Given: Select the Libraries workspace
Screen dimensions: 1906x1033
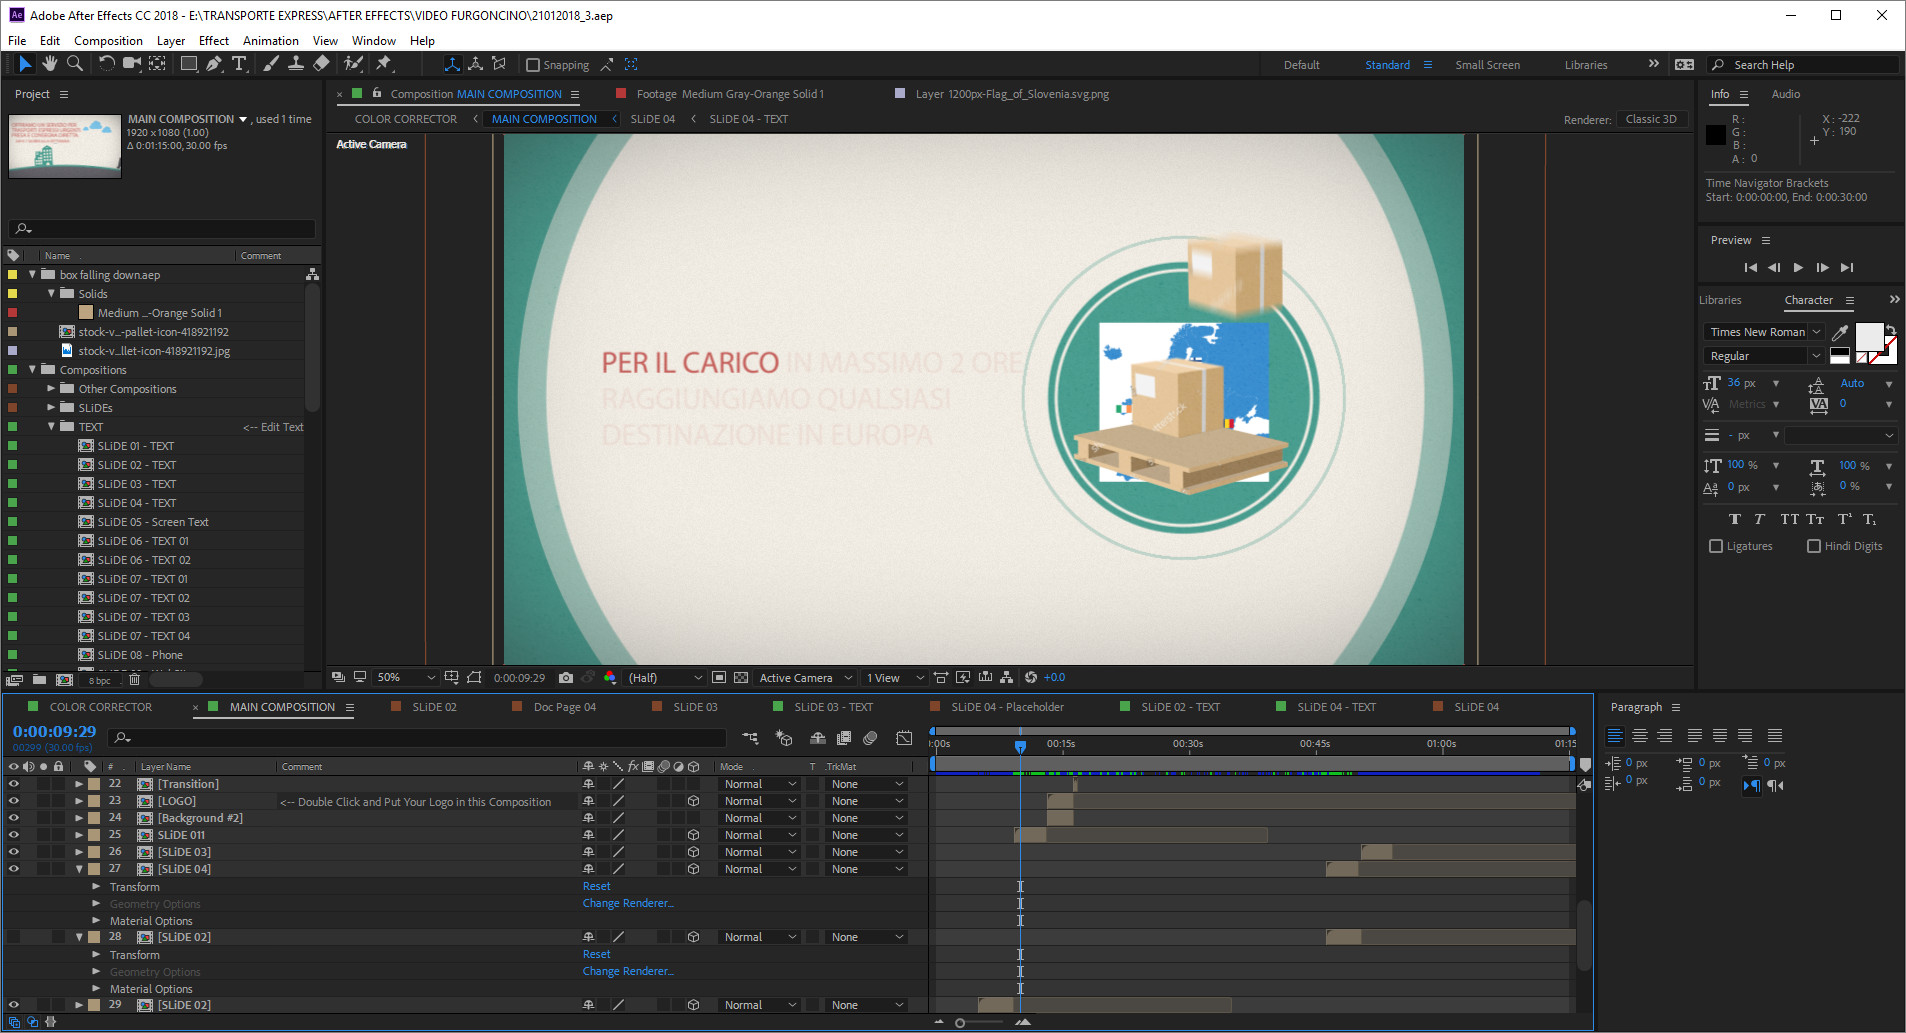Looking at the screenshot, I should click(x=1586, y=65).
